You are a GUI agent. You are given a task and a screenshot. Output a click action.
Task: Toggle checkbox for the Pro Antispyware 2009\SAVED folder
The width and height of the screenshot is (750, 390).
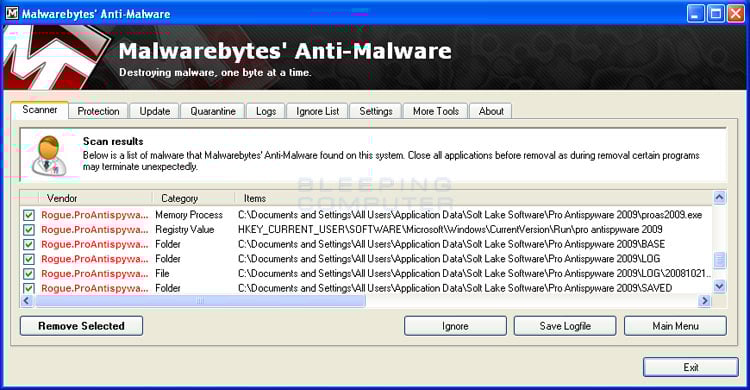click(29, 289)
